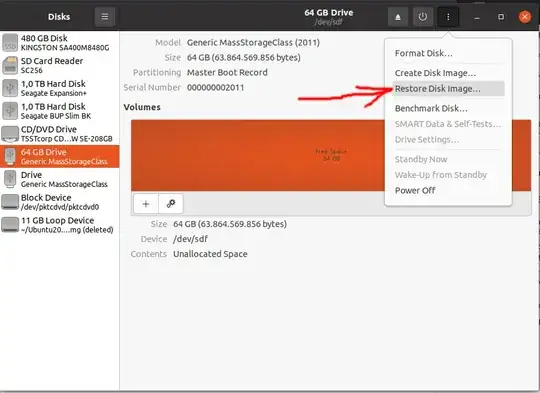Image resolution: width=540 pixels, height=393 pixels.
Task: Open the Disks hamburger application menu
Action: [x=105, y=17]
